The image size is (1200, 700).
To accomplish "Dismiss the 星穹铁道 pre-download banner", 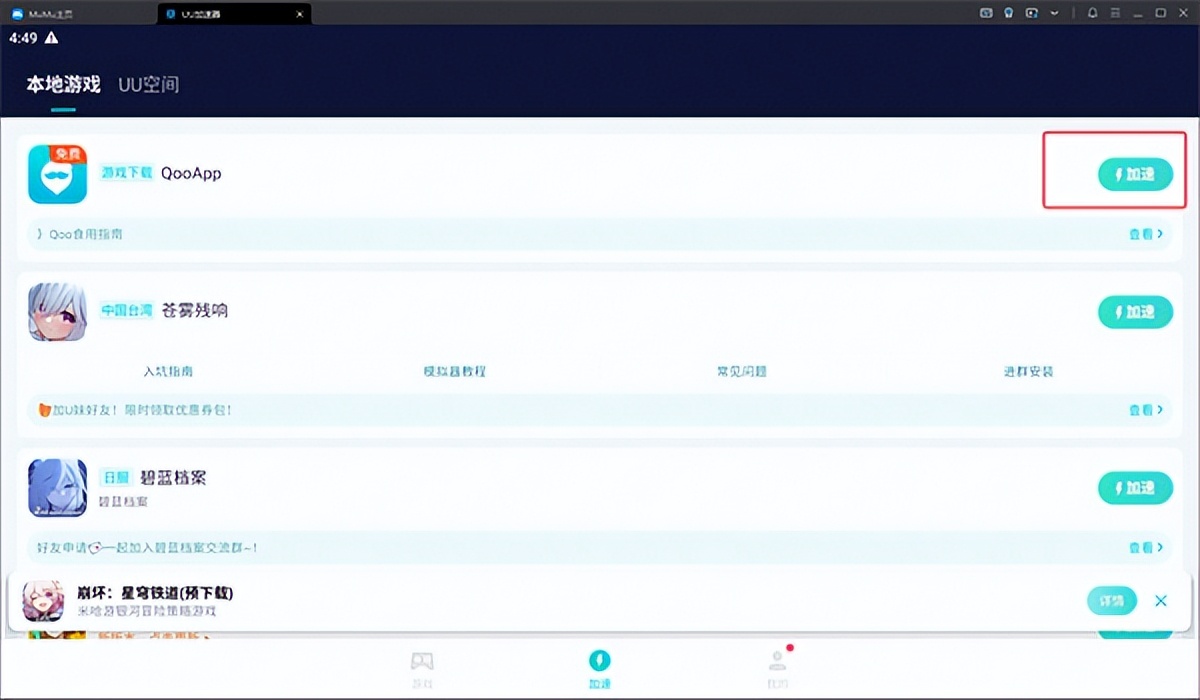I will [x=1161, y=601].
